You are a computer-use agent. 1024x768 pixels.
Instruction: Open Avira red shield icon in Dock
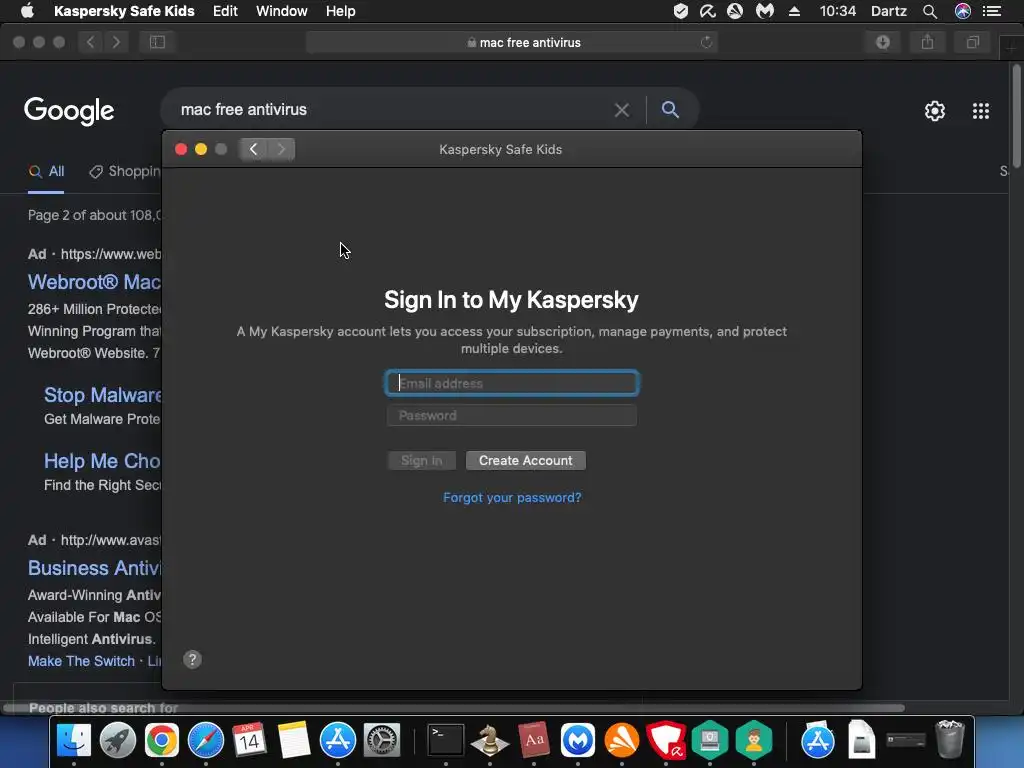click(x=666, y=740)
